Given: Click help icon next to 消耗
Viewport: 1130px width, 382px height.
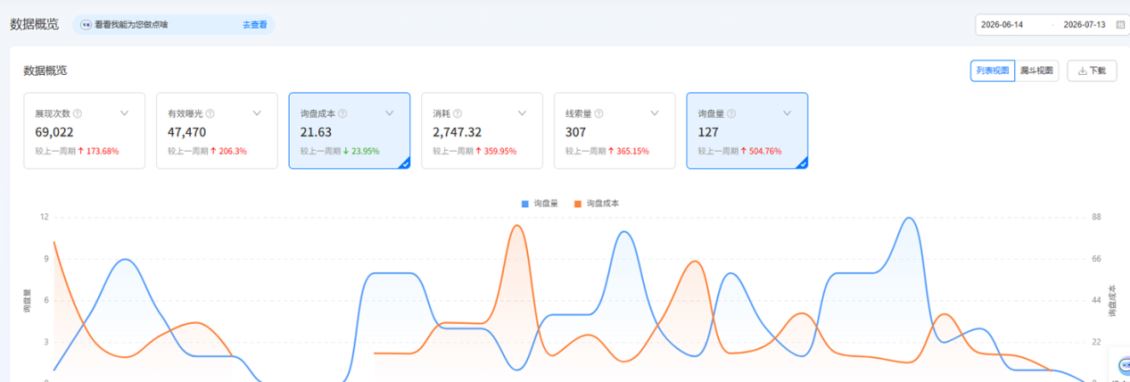Looking at the screenshot, I should click(458, 113).
